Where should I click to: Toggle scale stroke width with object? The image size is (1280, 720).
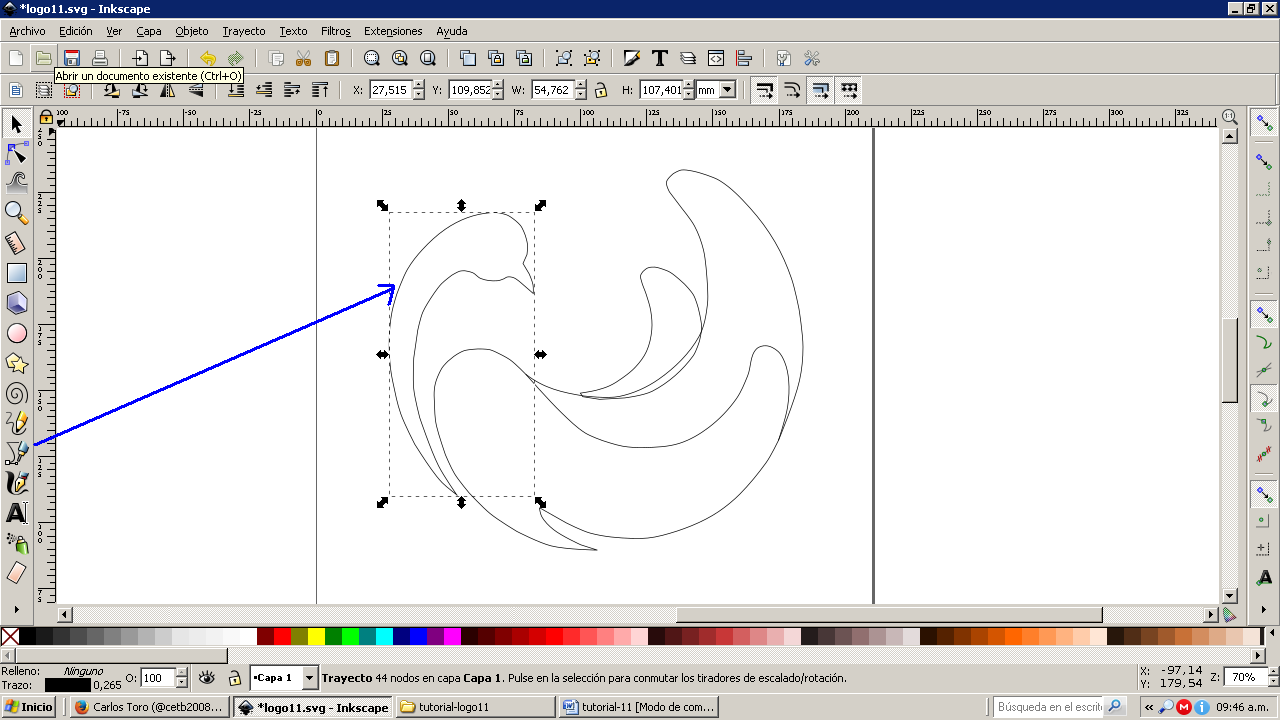click(x=764, y=90)
